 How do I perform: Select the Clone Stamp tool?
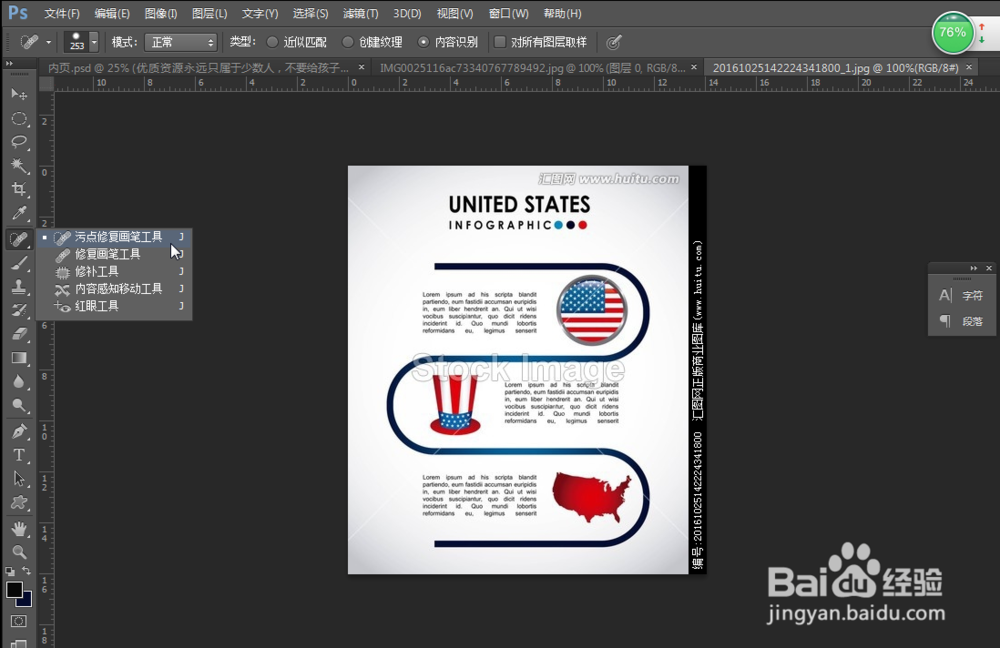click(x=19, y=286)
